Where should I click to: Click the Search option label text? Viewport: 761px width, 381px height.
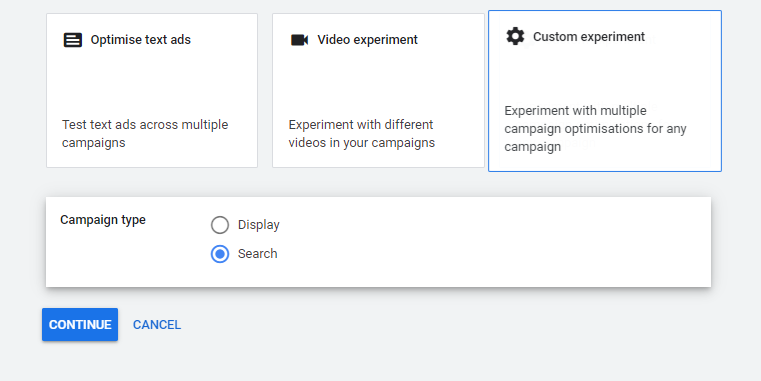click(x=258, y=254)
